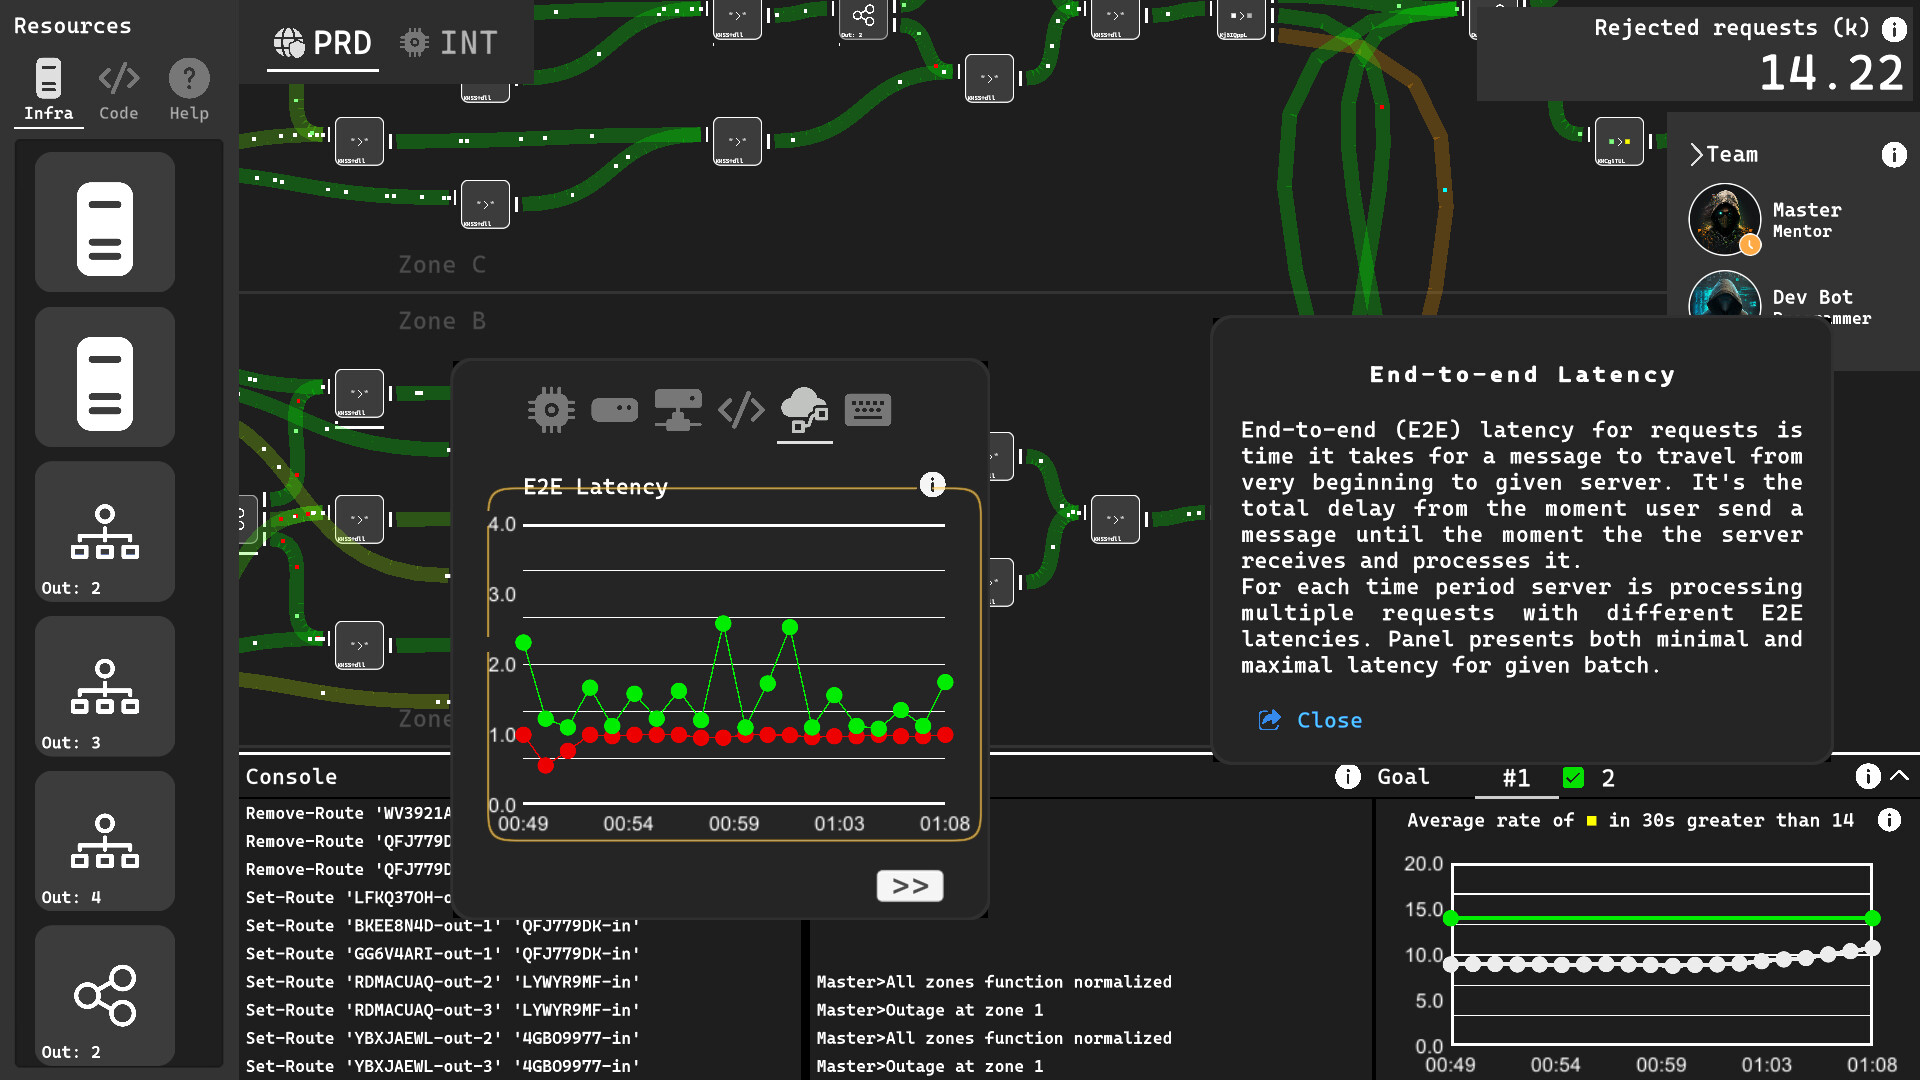Open the Infra panel in Resources sidebar
Viewport: 1920px width, 1080px height.
pos(47,90)
